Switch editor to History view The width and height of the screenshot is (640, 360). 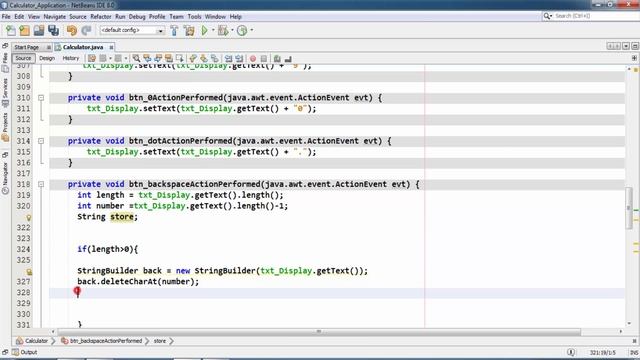pos(71,58)
